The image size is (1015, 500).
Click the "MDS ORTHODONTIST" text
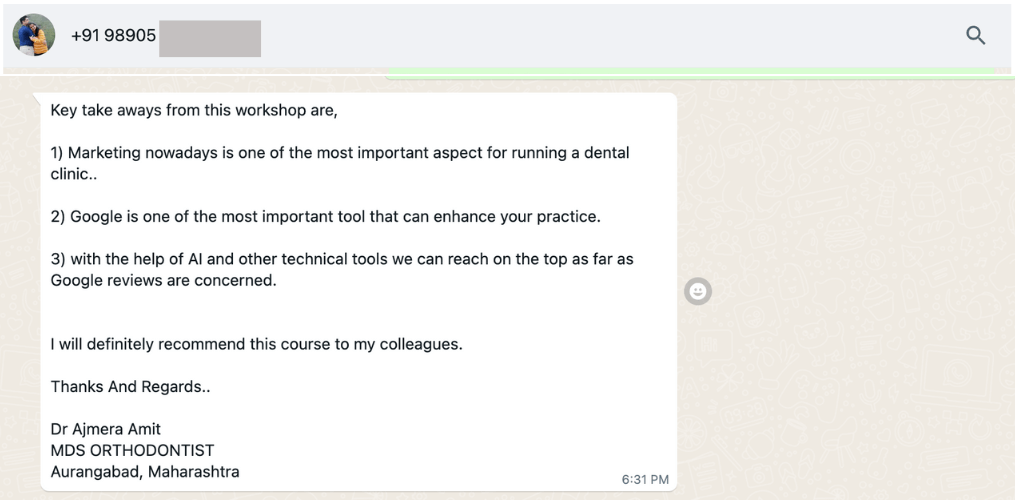click(x=132, y=450)
